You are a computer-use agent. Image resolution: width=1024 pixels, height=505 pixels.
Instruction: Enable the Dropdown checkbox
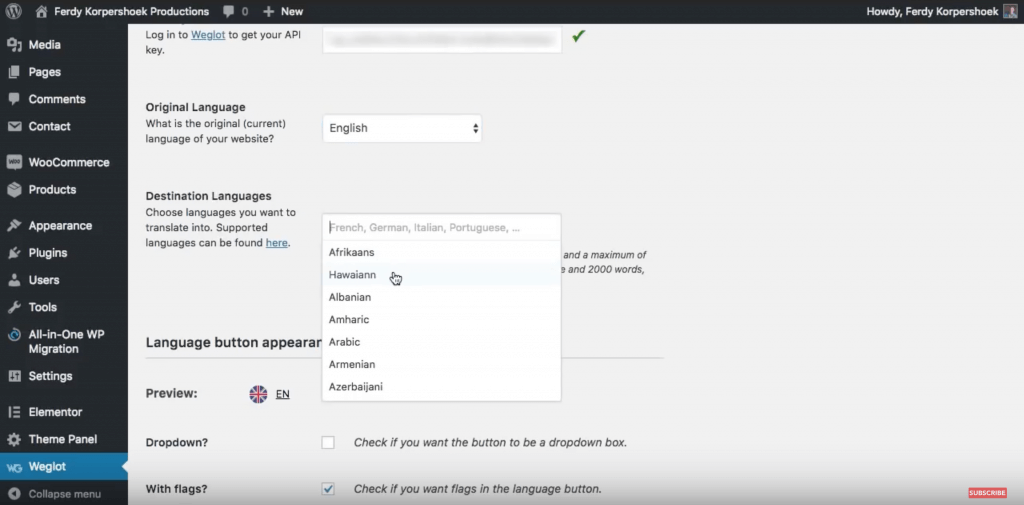(328, 442)
